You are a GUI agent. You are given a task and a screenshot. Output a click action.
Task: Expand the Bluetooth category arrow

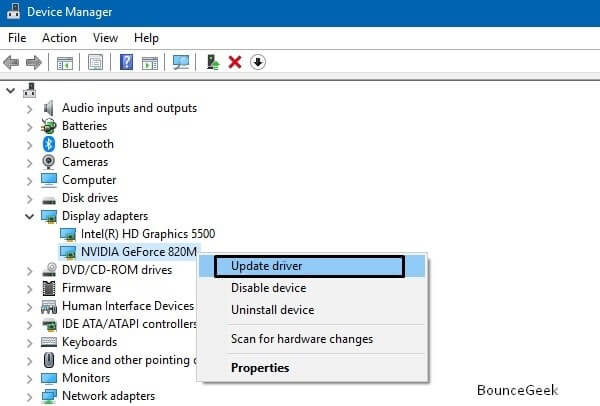[x=29, y=145]
